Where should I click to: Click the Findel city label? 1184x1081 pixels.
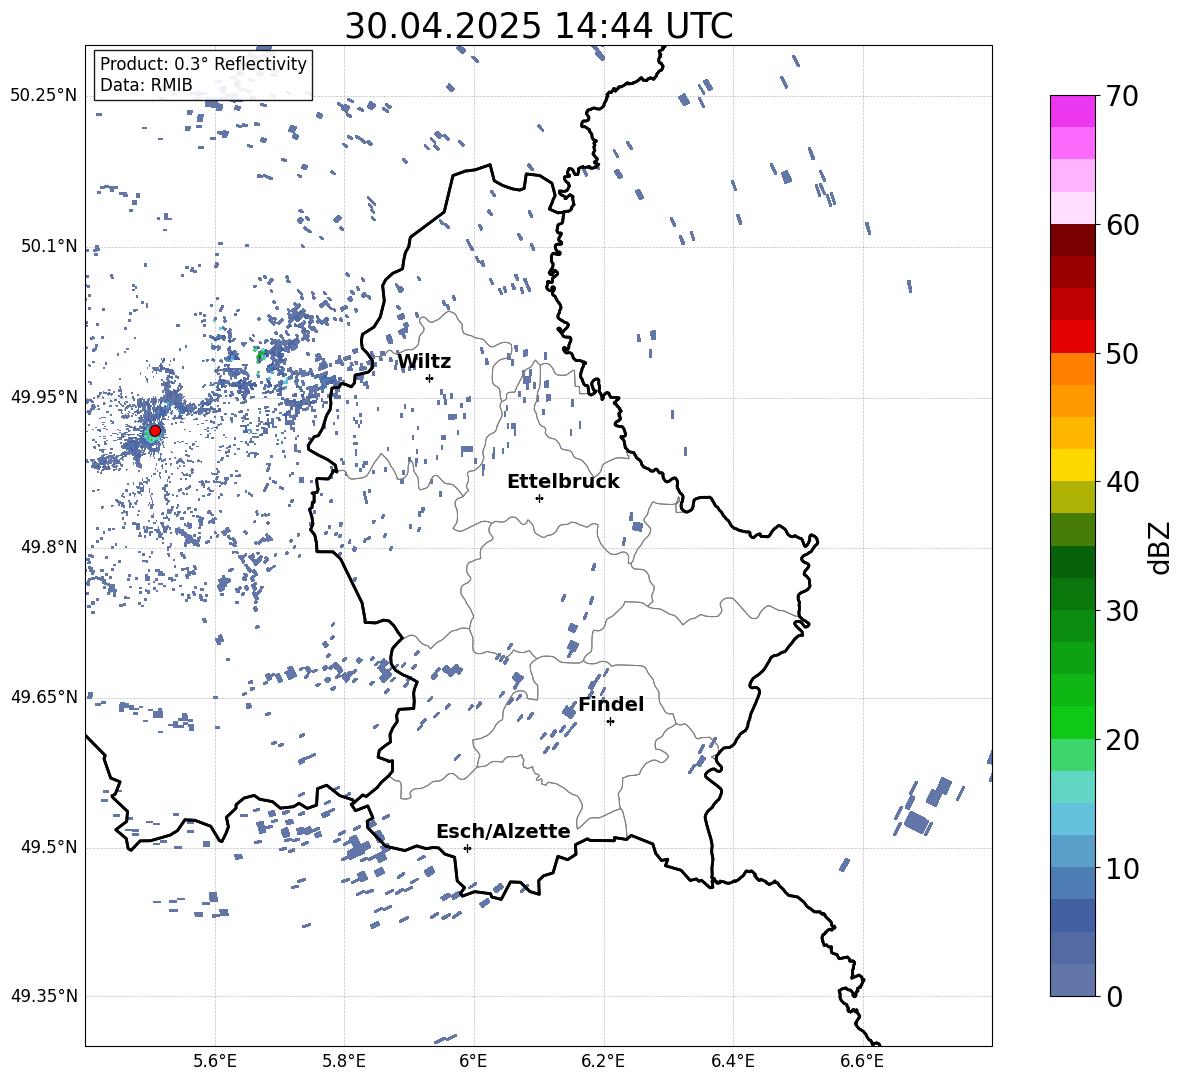(611, 704)
